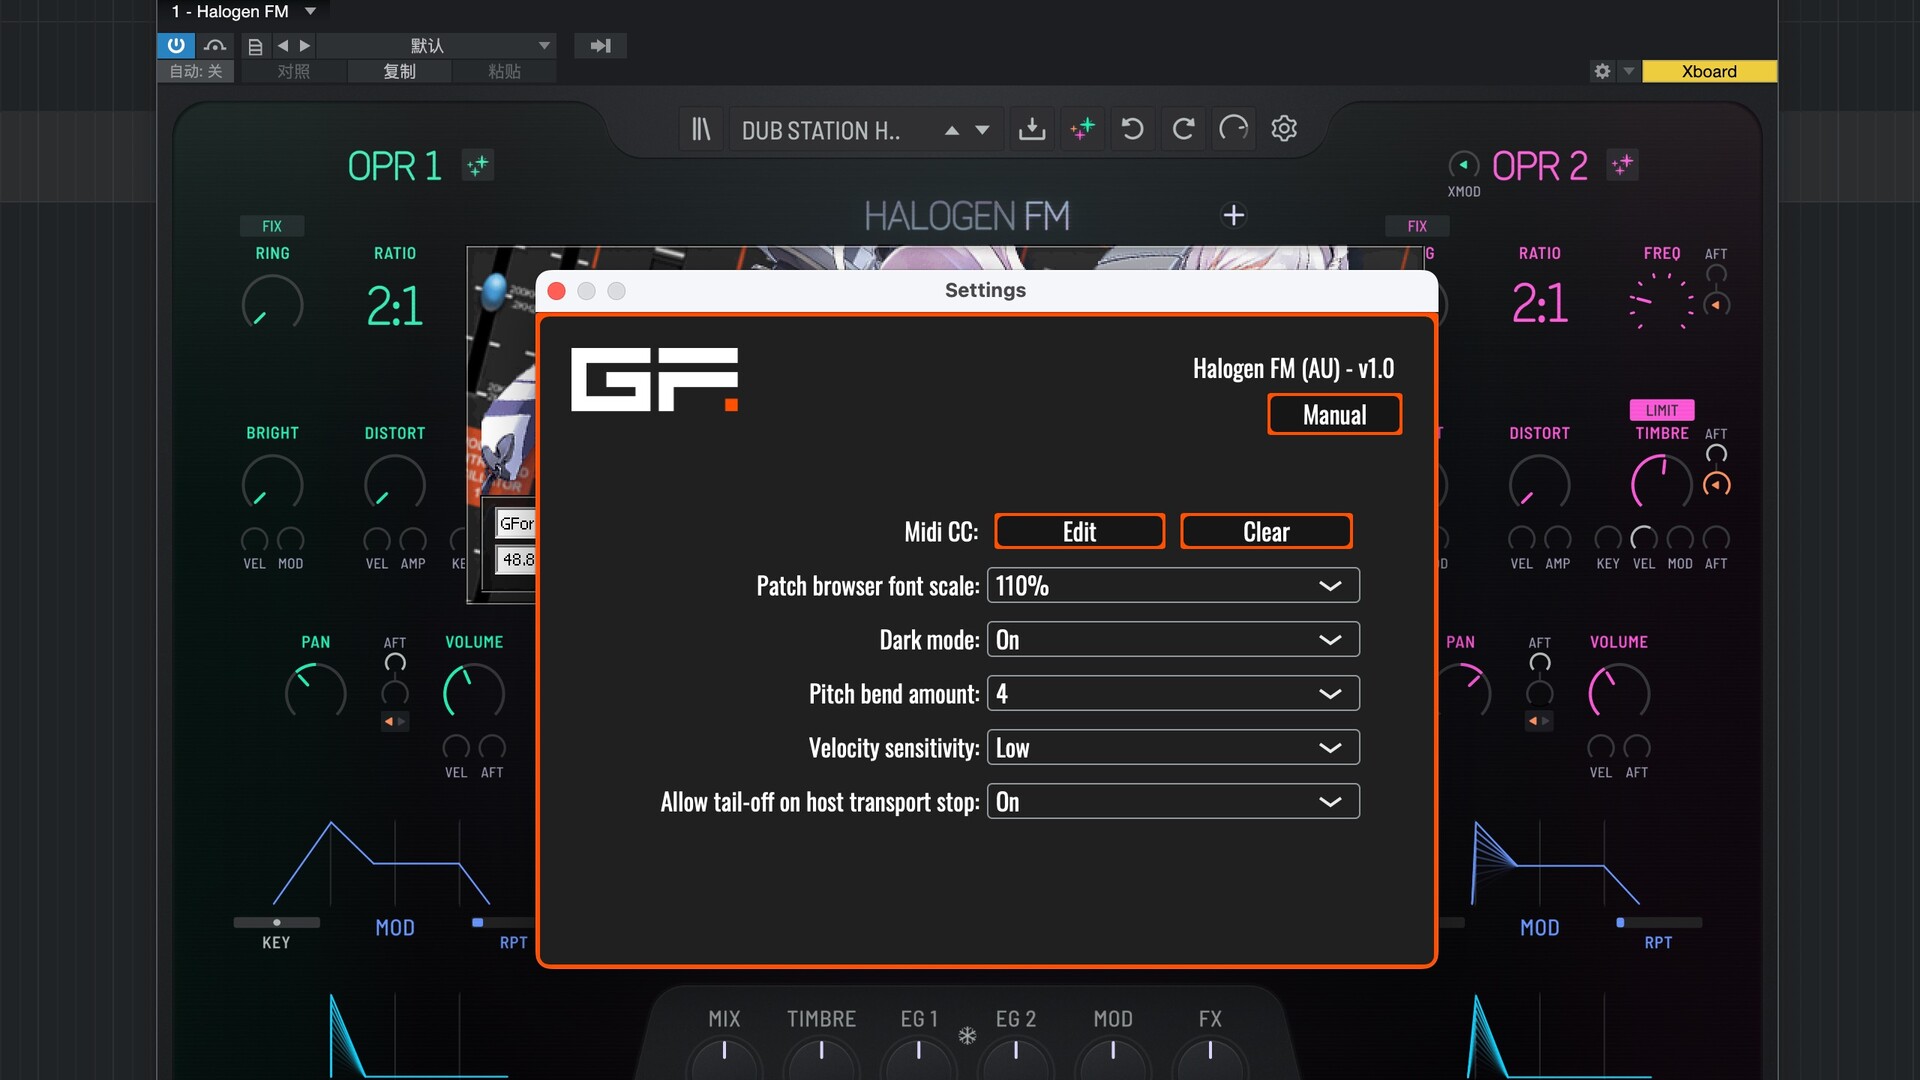Open the patch library browser icon
The width and height of the screenshot is (1920, 1080).
pos(701,129)
